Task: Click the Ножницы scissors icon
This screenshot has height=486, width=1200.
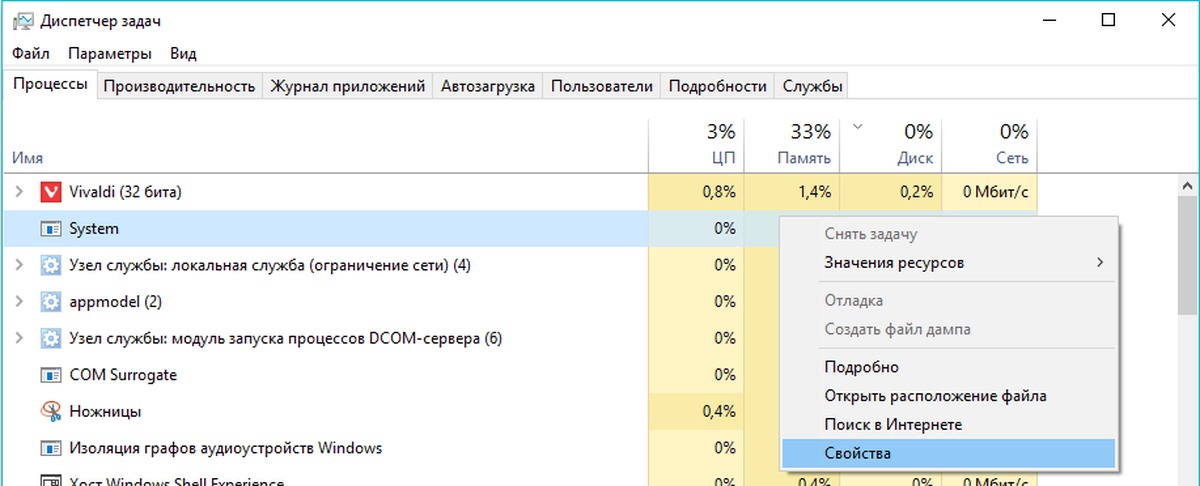Action: pyautogui.click(x=50, y=411)
